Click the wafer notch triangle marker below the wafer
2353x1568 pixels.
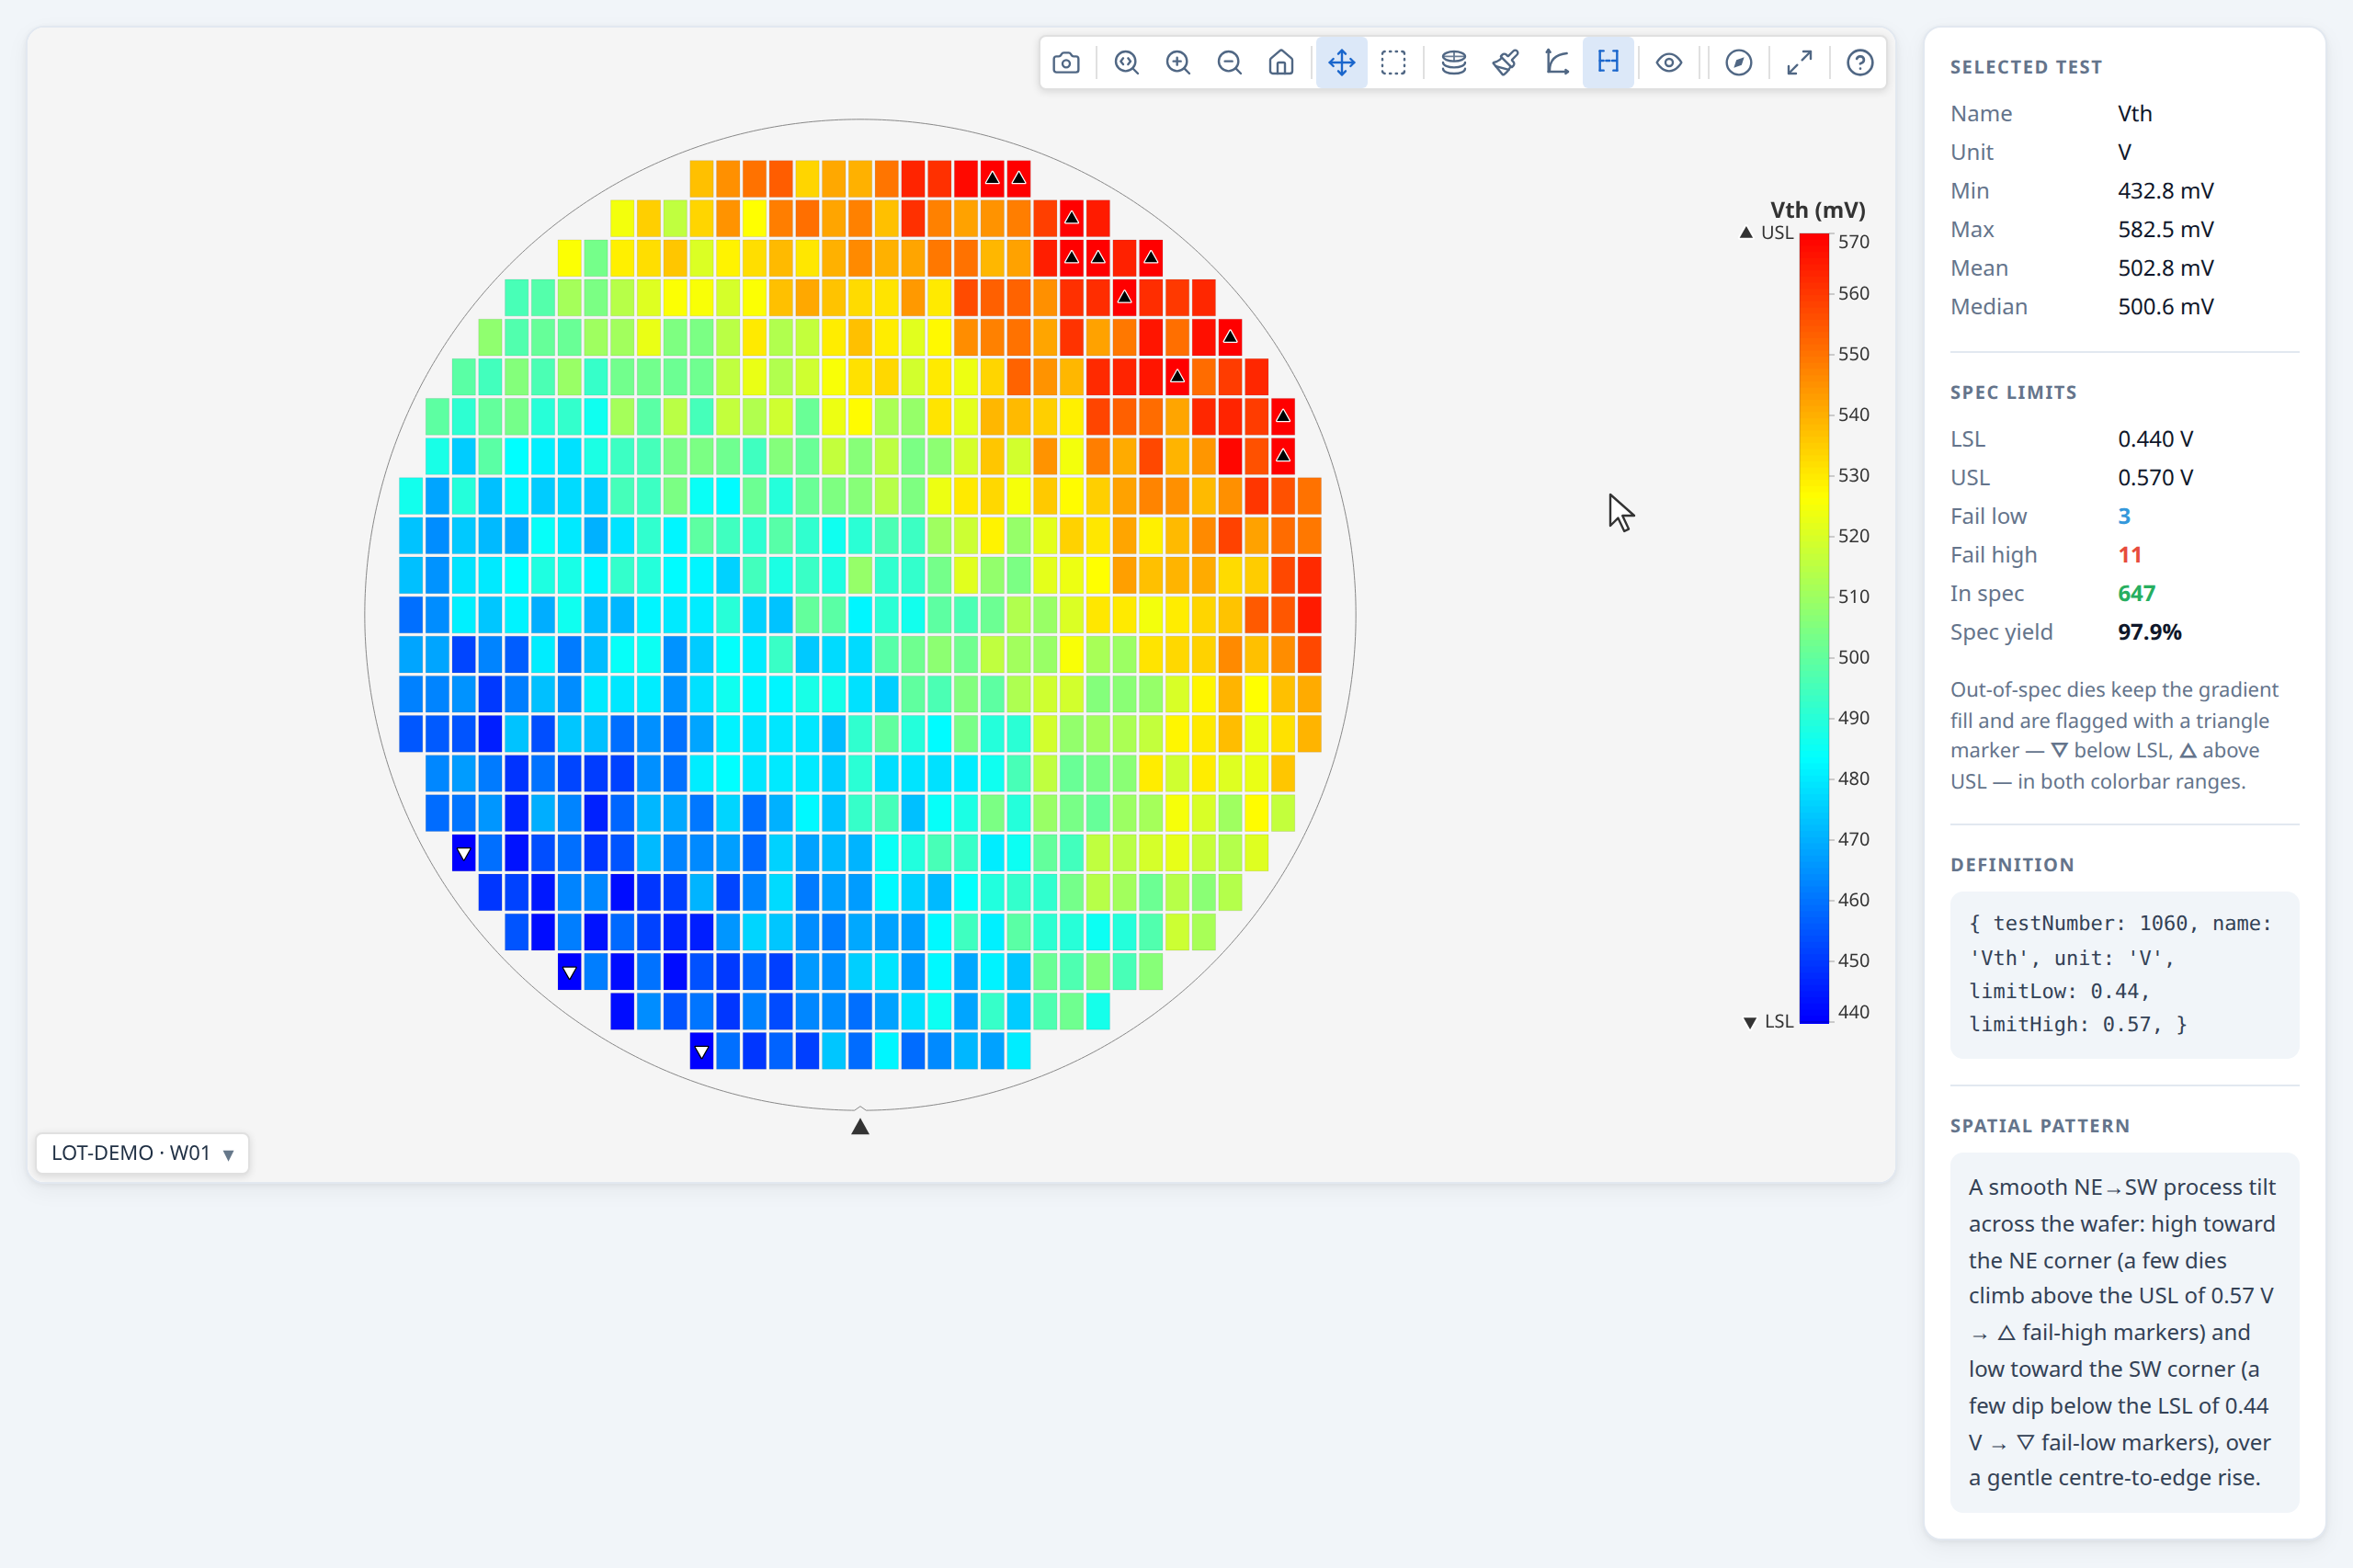point(860,1127)
